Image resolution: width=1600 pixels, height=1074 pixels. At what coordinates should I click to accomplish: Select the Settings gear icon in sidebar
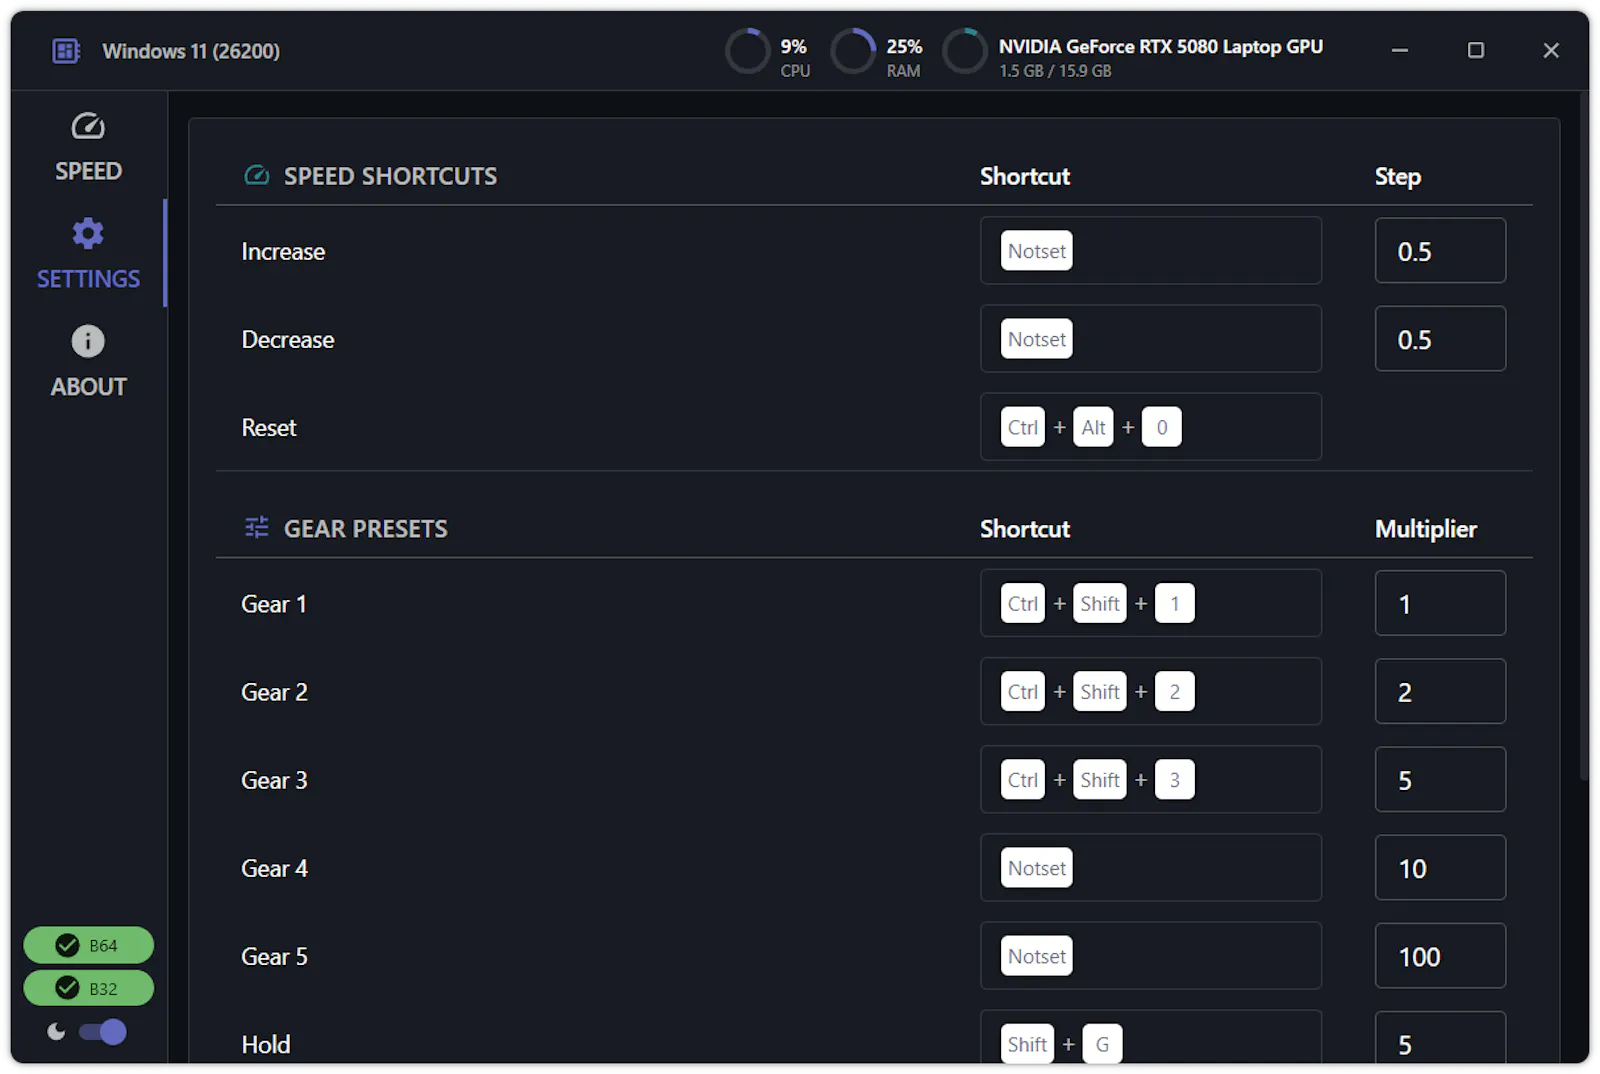pos(88,233)
